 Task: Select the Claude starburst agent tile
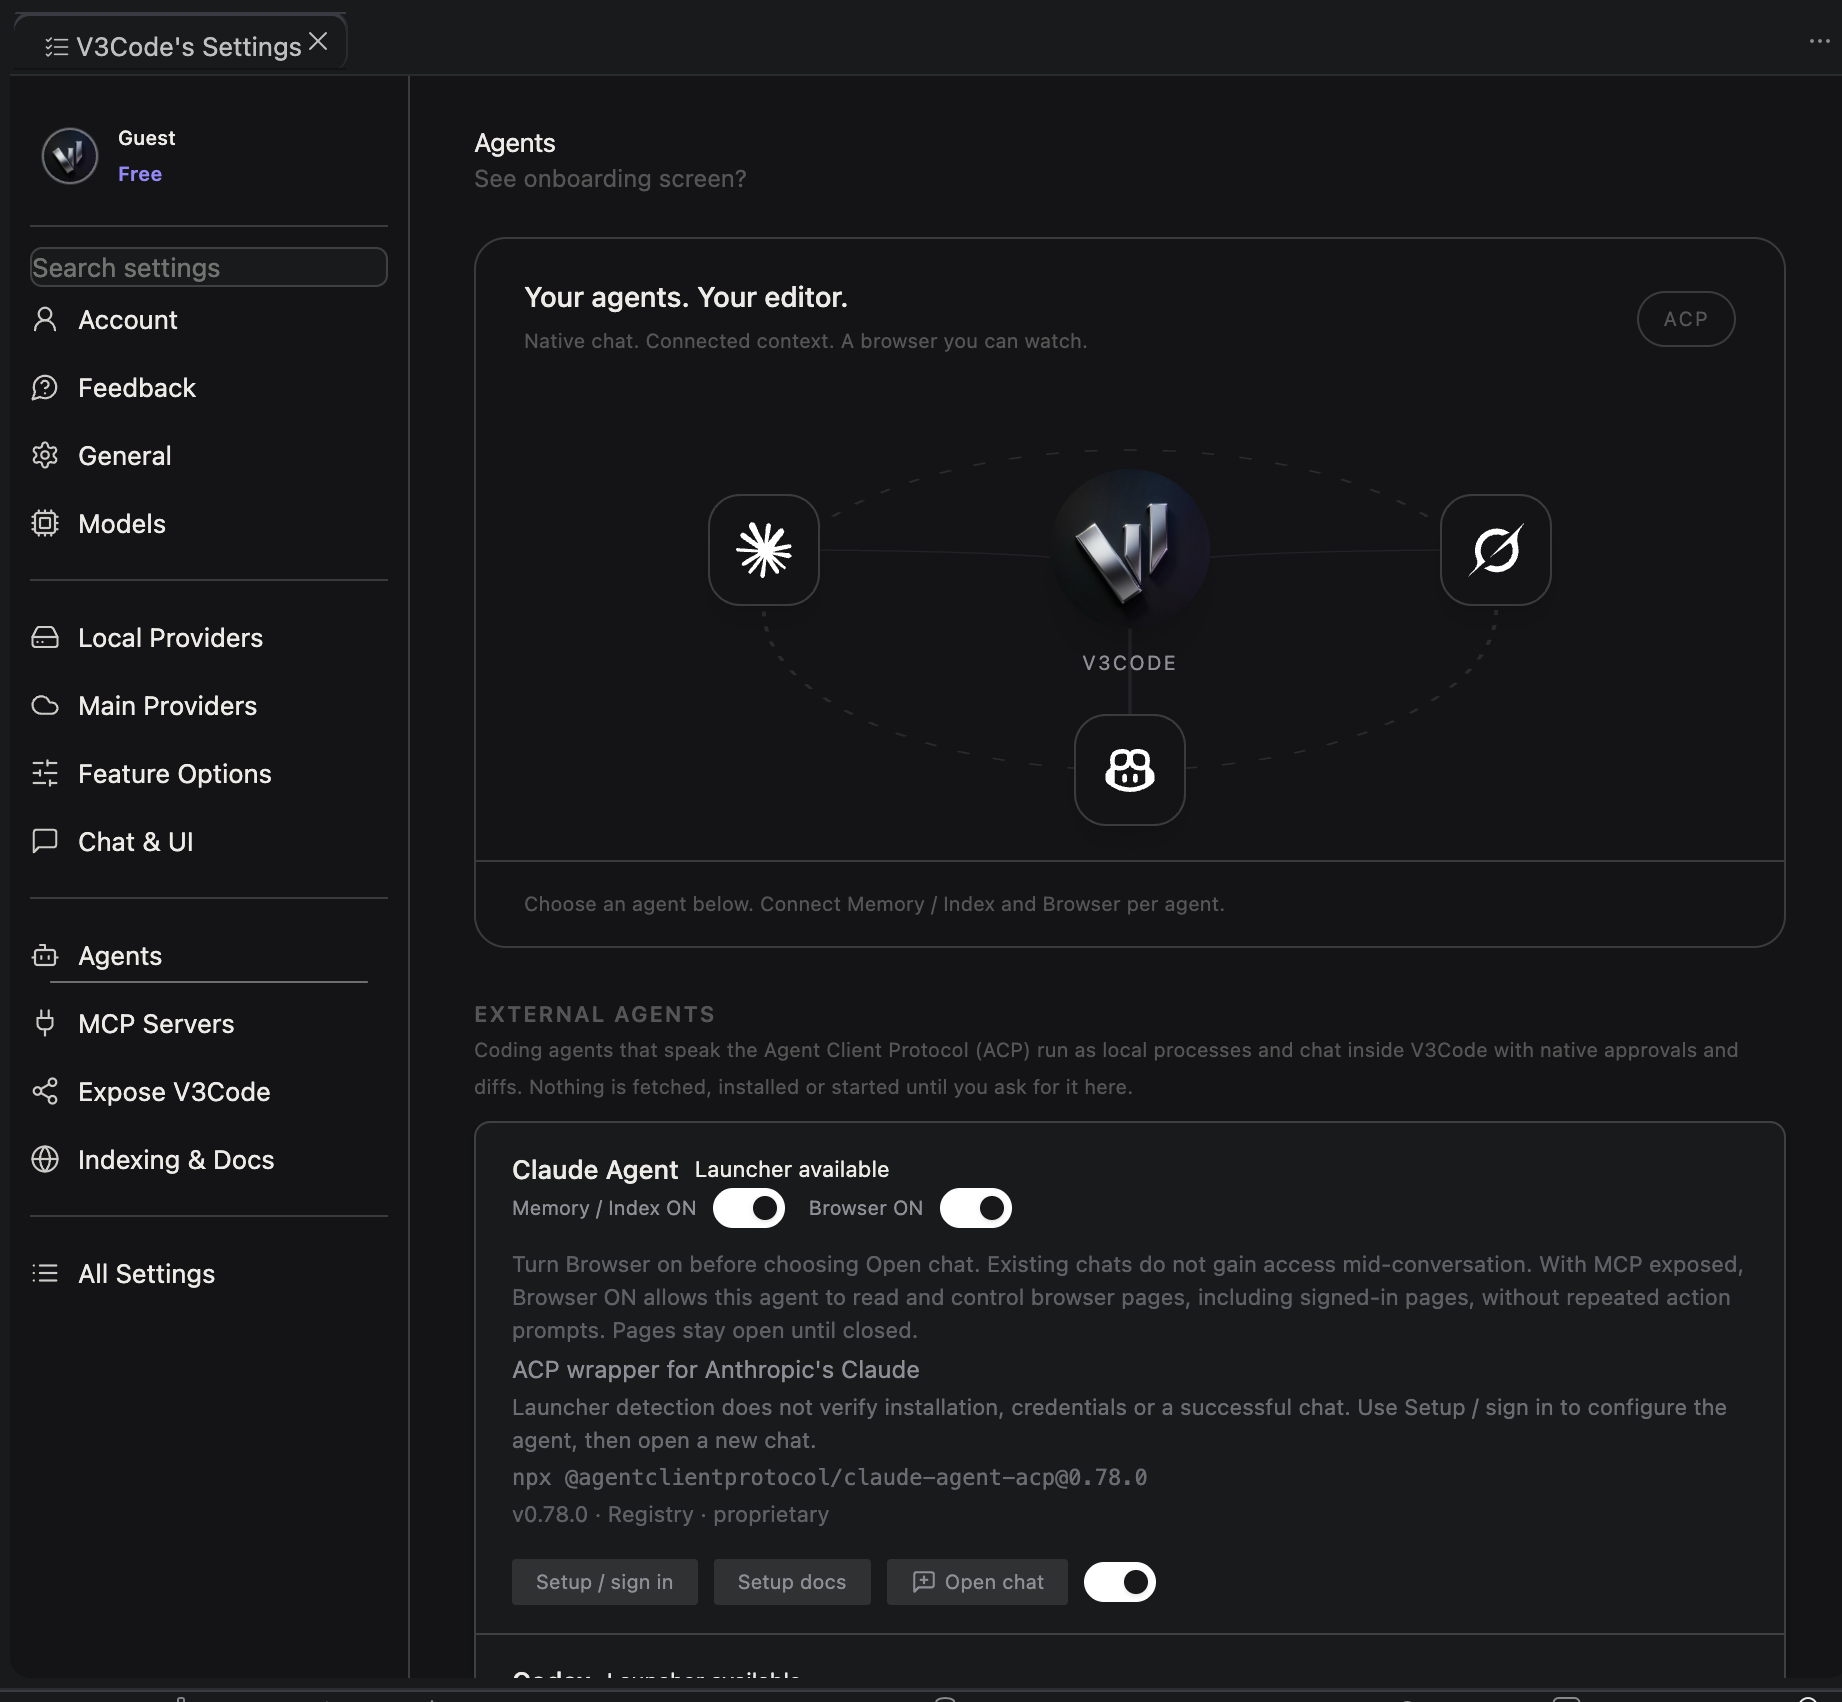764,550
